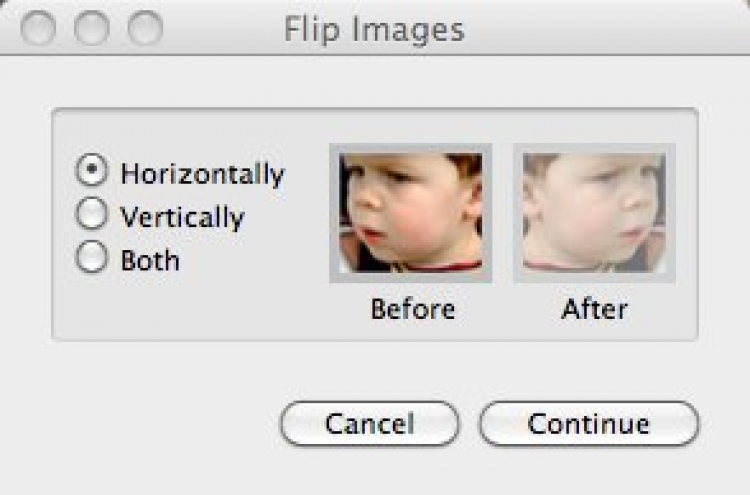Click the "Horizontally" label text
This screenshot has height=495, width=750.
pyautogui.click(x=202, y=173)
